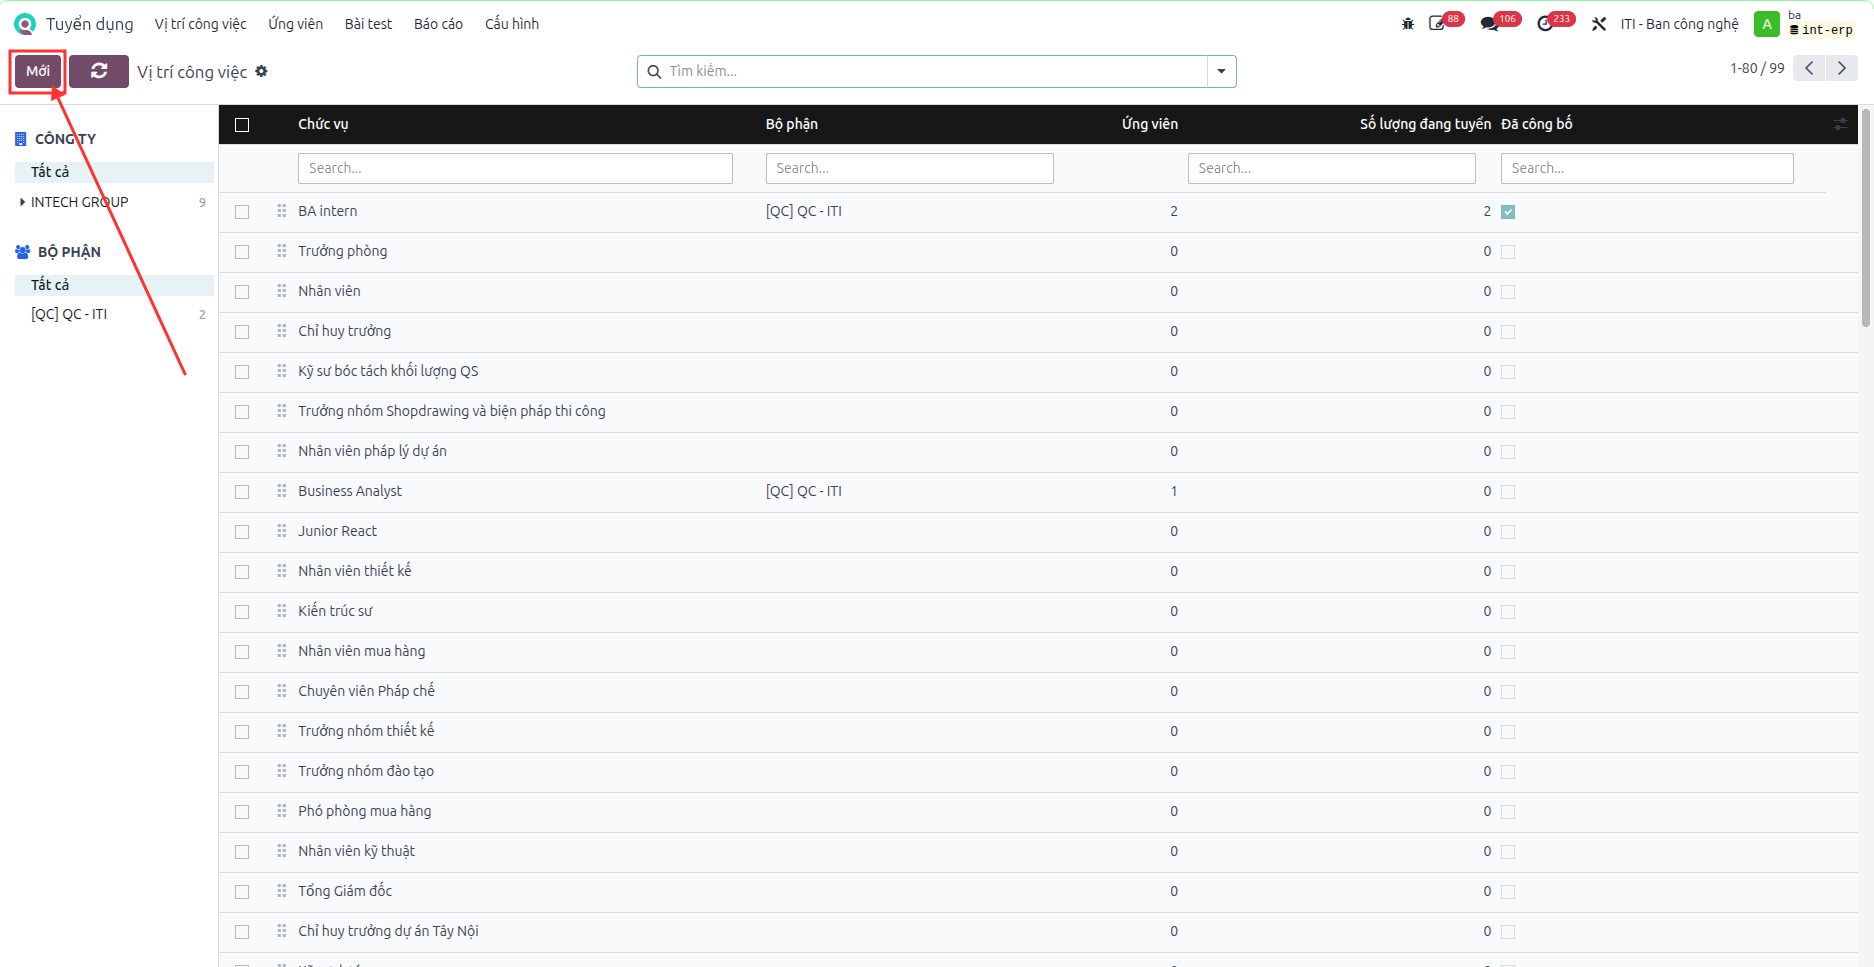Screen dimensions: 1874x967
Task: Open Cấu hình menu
Action: pyautogui.click(x=512, y=24)
